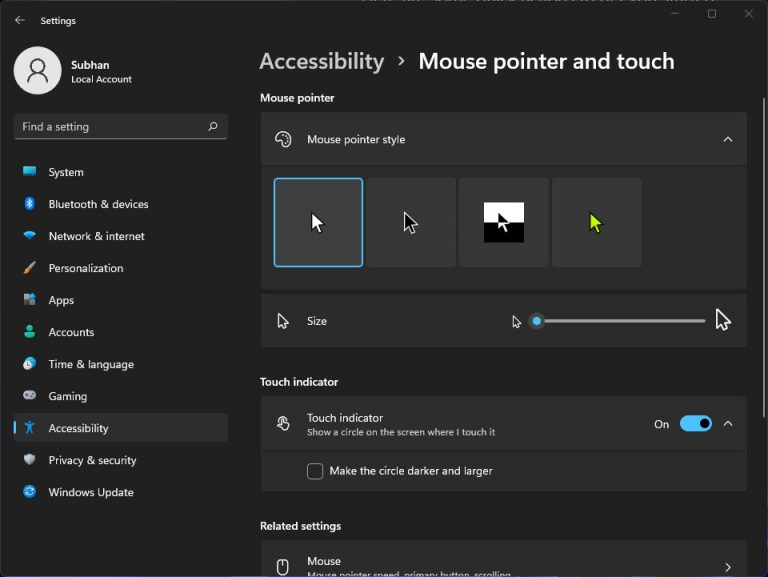Collapse the Mouse pointer style section
Screen dimensions: 768x577
[728, 140]
